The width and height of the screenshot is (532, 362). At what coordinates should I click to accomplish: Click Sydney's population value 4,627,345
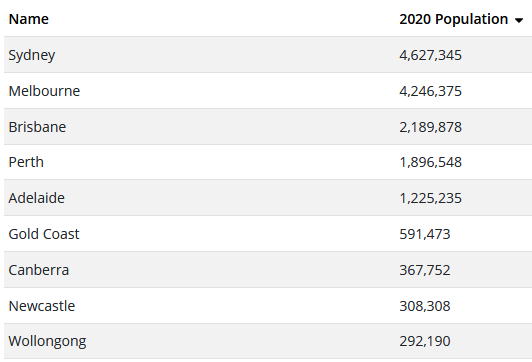click(x=431, y=55)
